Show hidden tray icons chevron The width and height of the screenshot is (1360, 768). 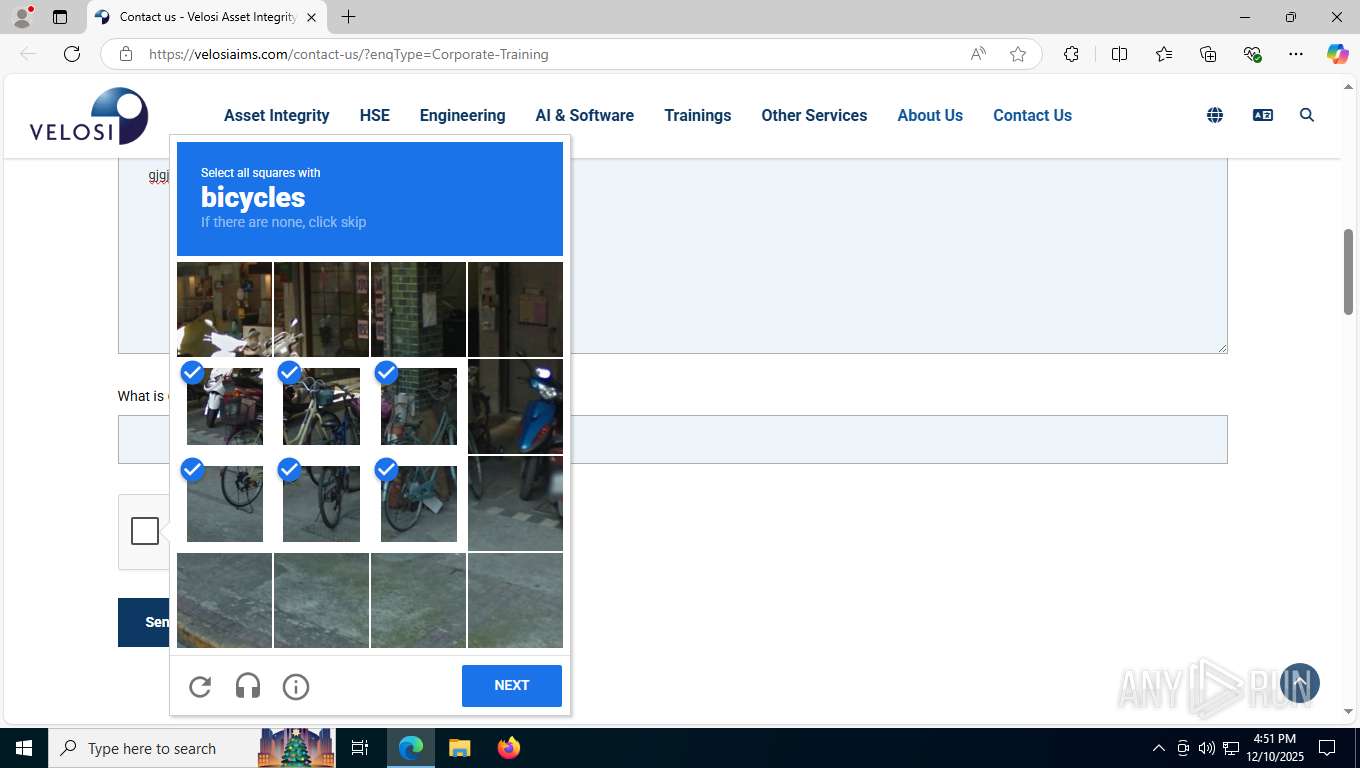pos(1159,748)
